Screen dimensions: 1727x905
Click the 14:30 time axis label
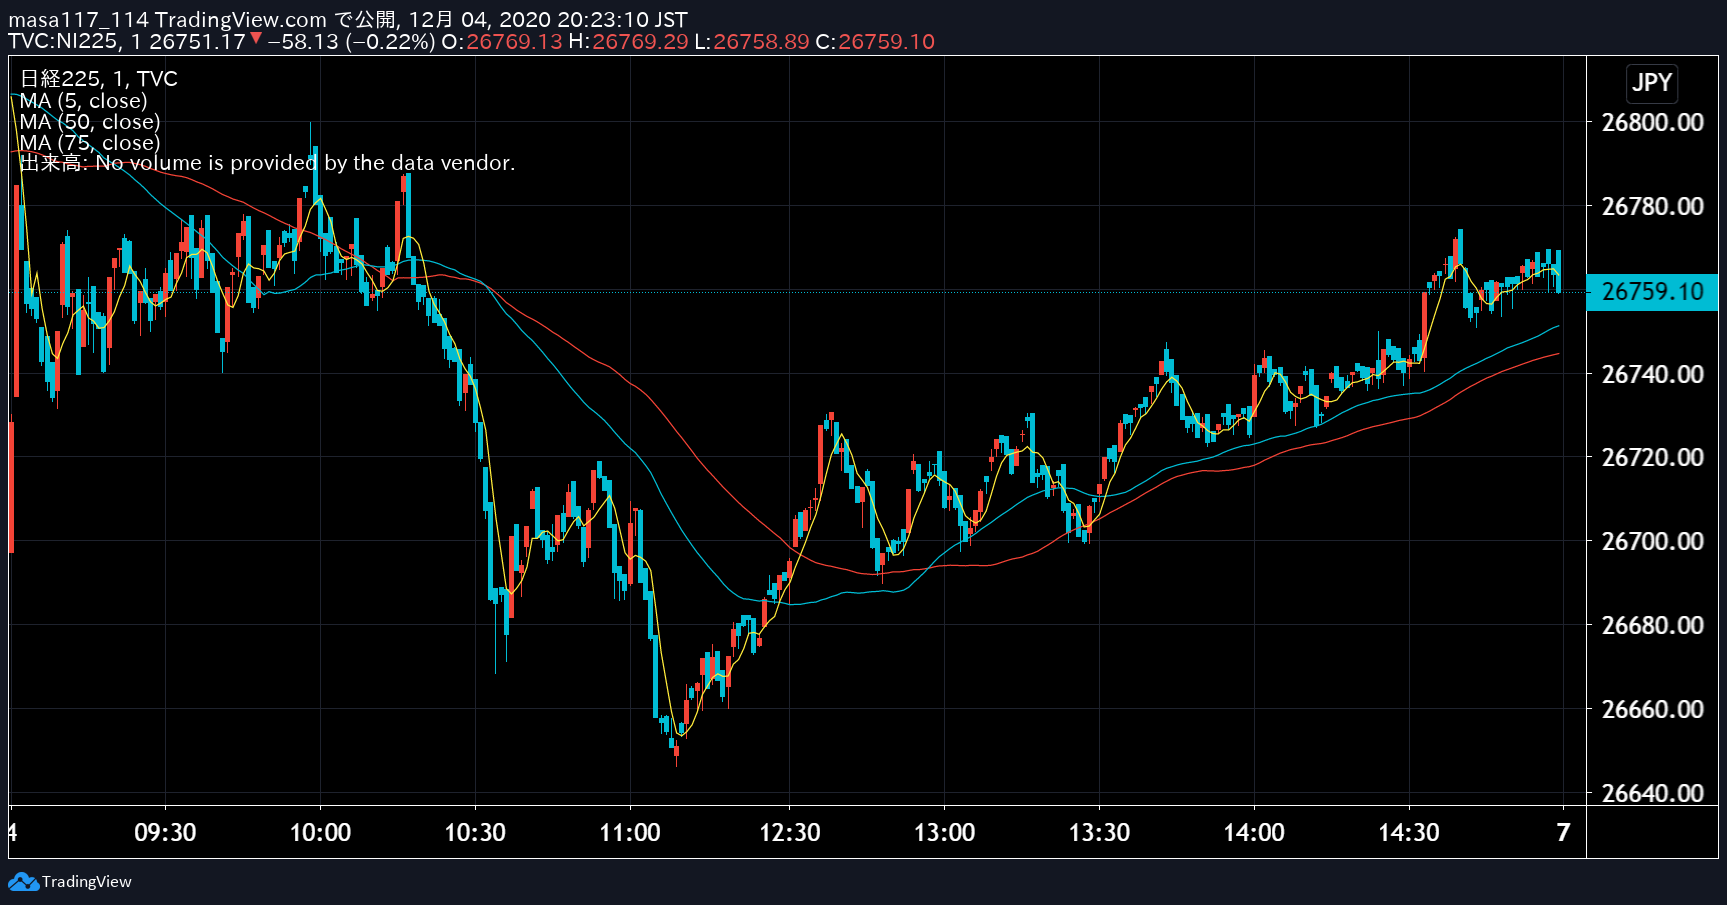1409,833
